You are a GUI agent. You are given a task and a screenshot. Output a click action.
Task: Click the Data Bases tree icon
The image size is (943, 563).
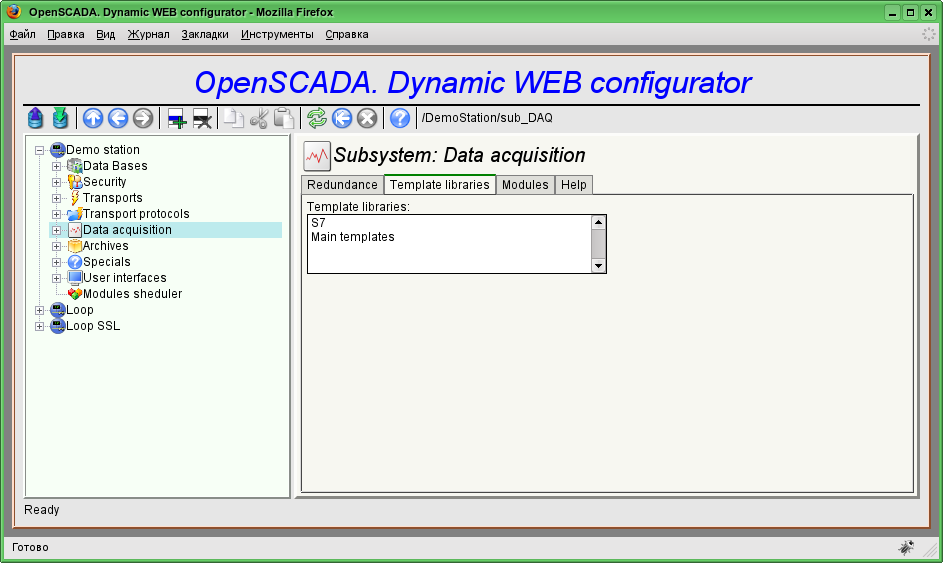(75, 165)
